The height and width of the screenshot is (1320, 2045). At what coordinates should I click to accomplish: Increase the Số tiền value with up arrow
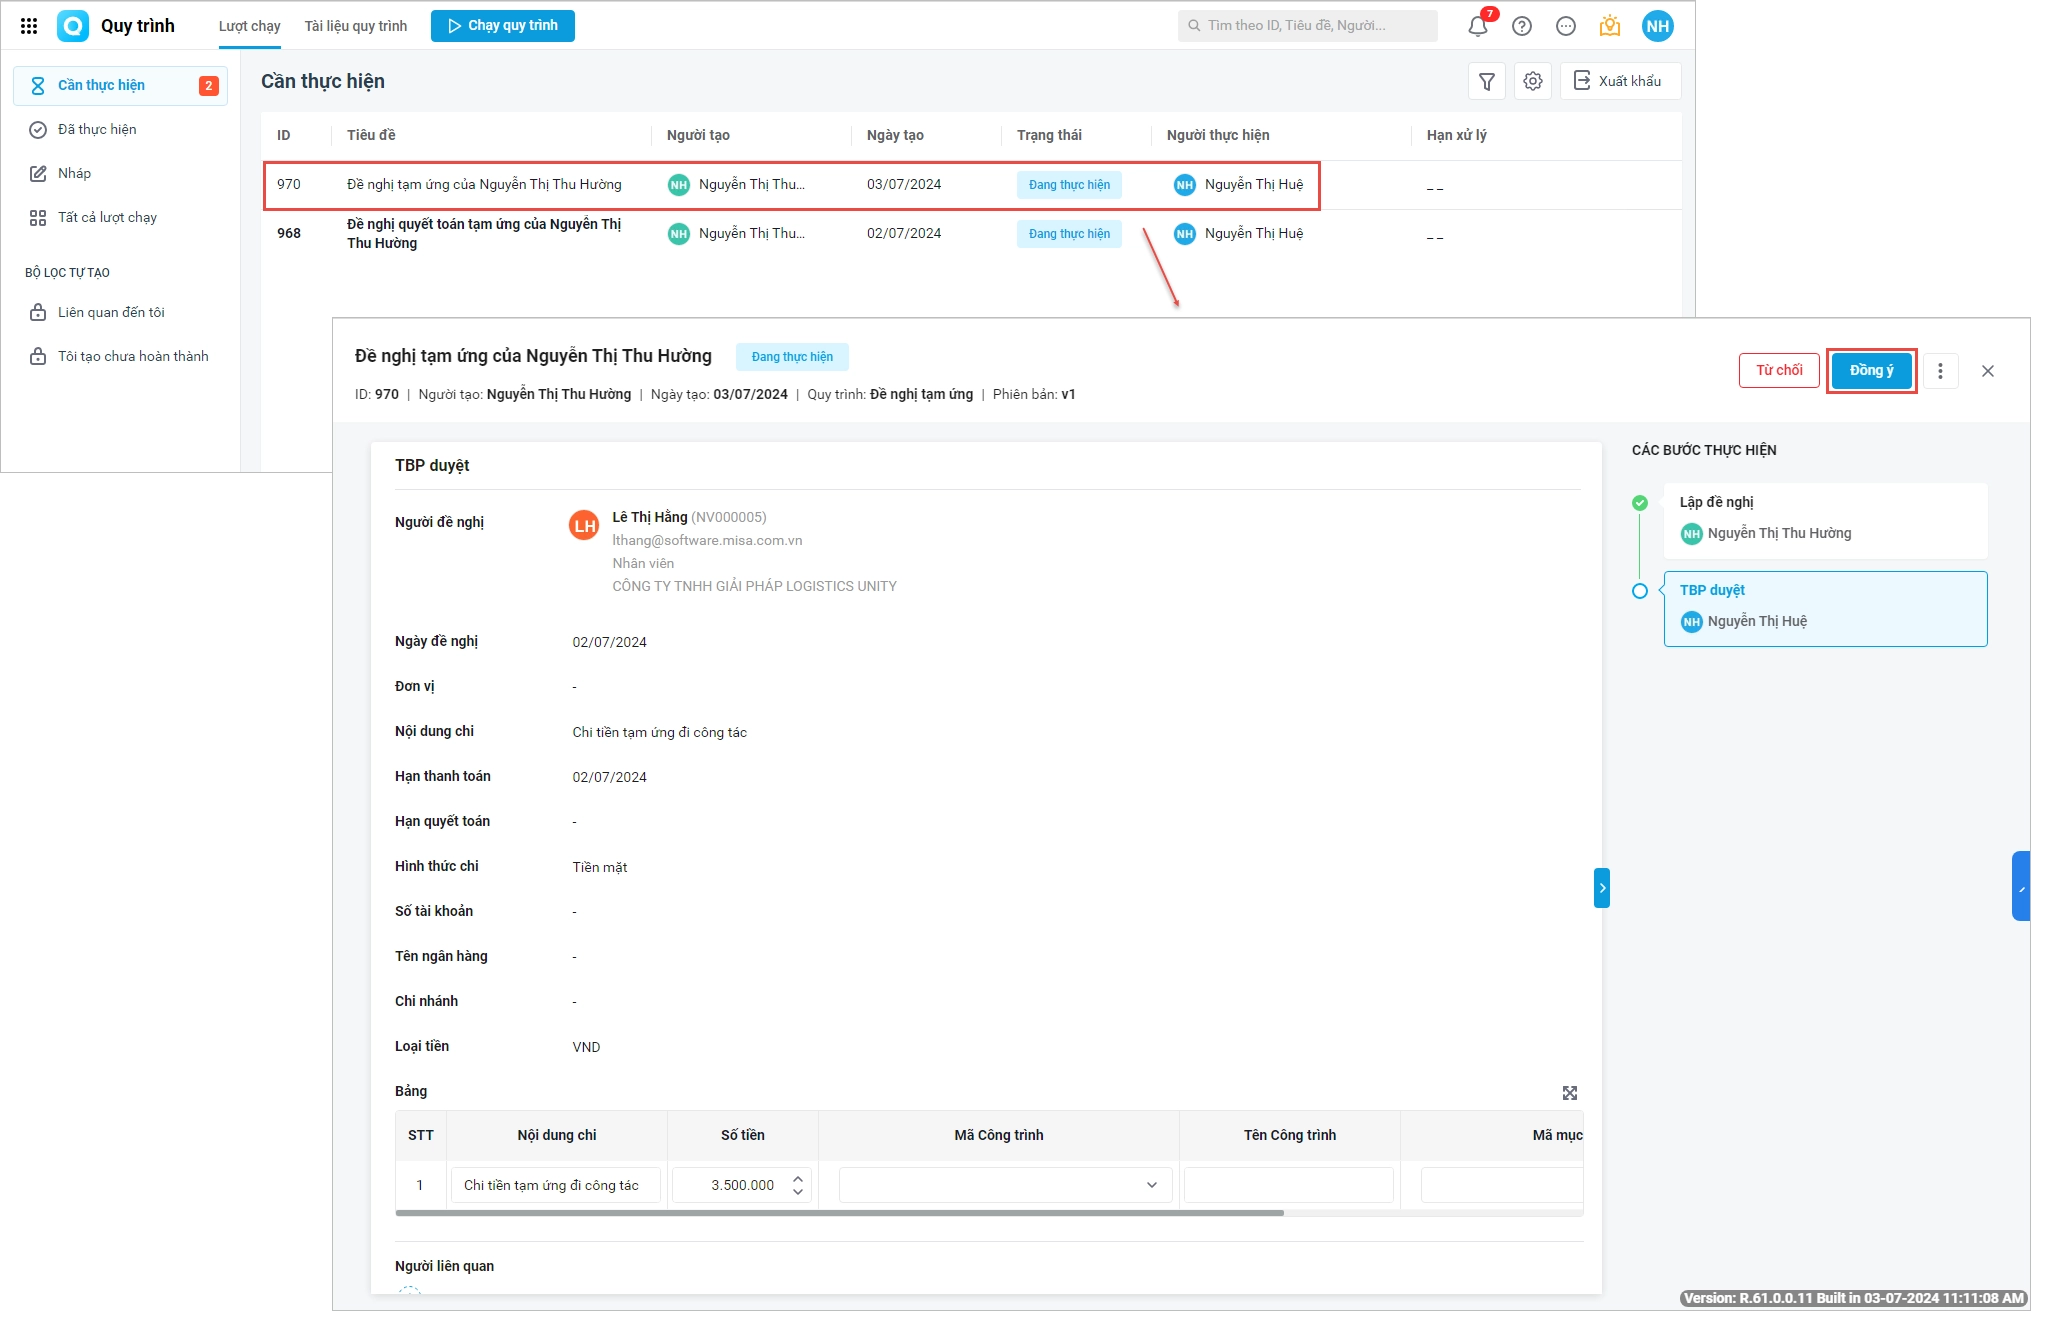pos(798,1178)
